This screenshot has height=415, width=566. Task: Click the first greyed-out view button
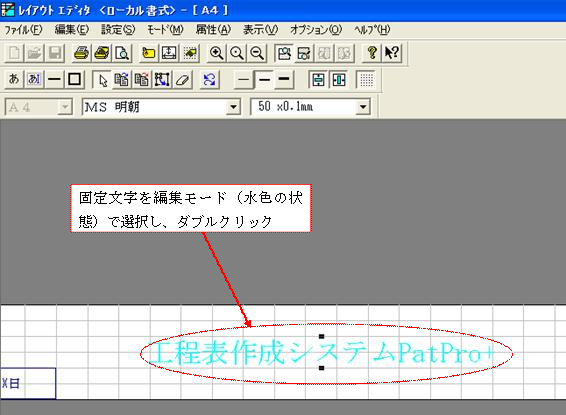pos(324,53)
